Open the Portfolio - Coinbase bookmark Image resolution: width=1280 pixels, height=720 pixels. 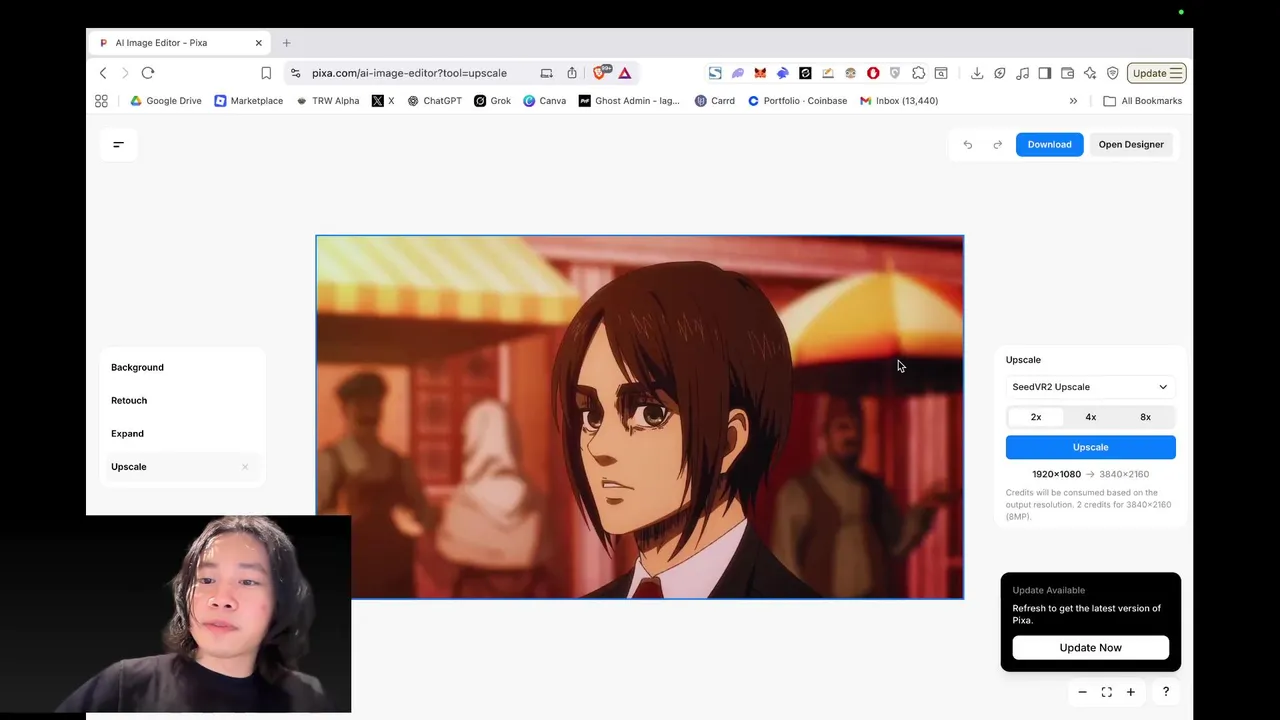point(798,101)
